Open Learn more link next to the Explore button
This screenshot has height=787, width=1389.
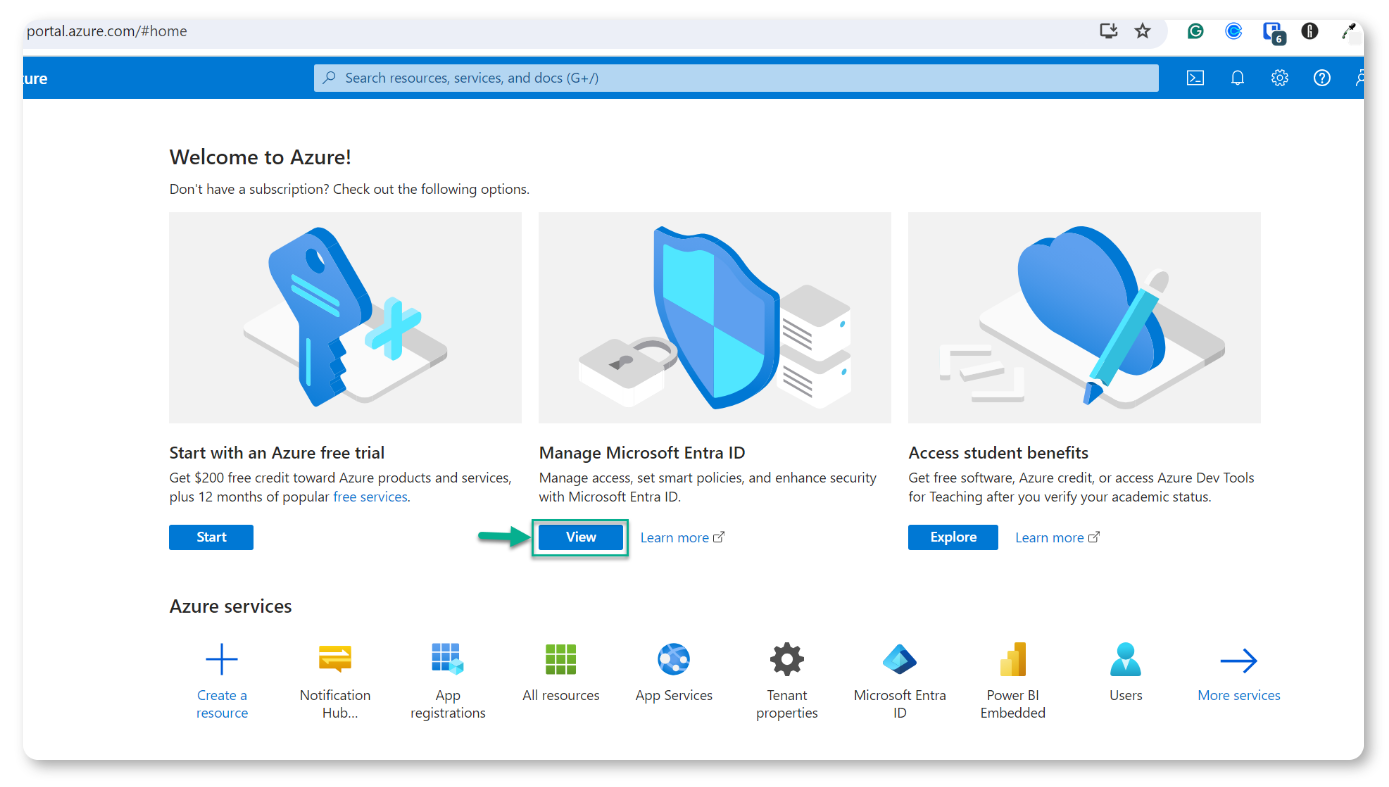tap(1057, 538)
